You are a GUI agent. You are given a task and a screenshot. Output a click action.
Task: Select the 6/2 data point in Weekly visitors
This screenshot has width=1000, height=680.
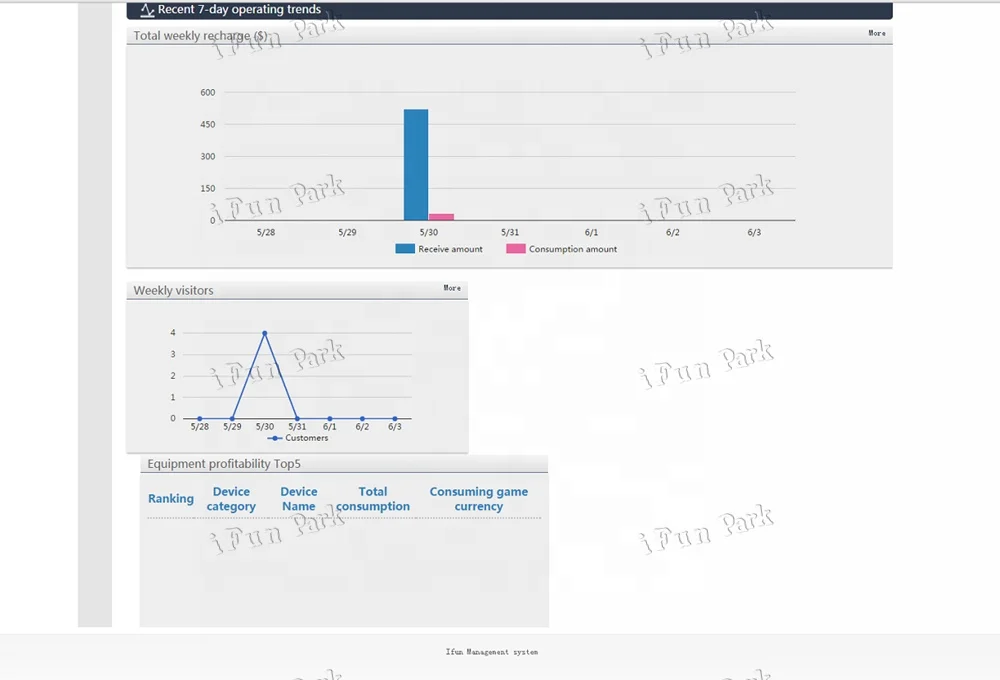362,419
